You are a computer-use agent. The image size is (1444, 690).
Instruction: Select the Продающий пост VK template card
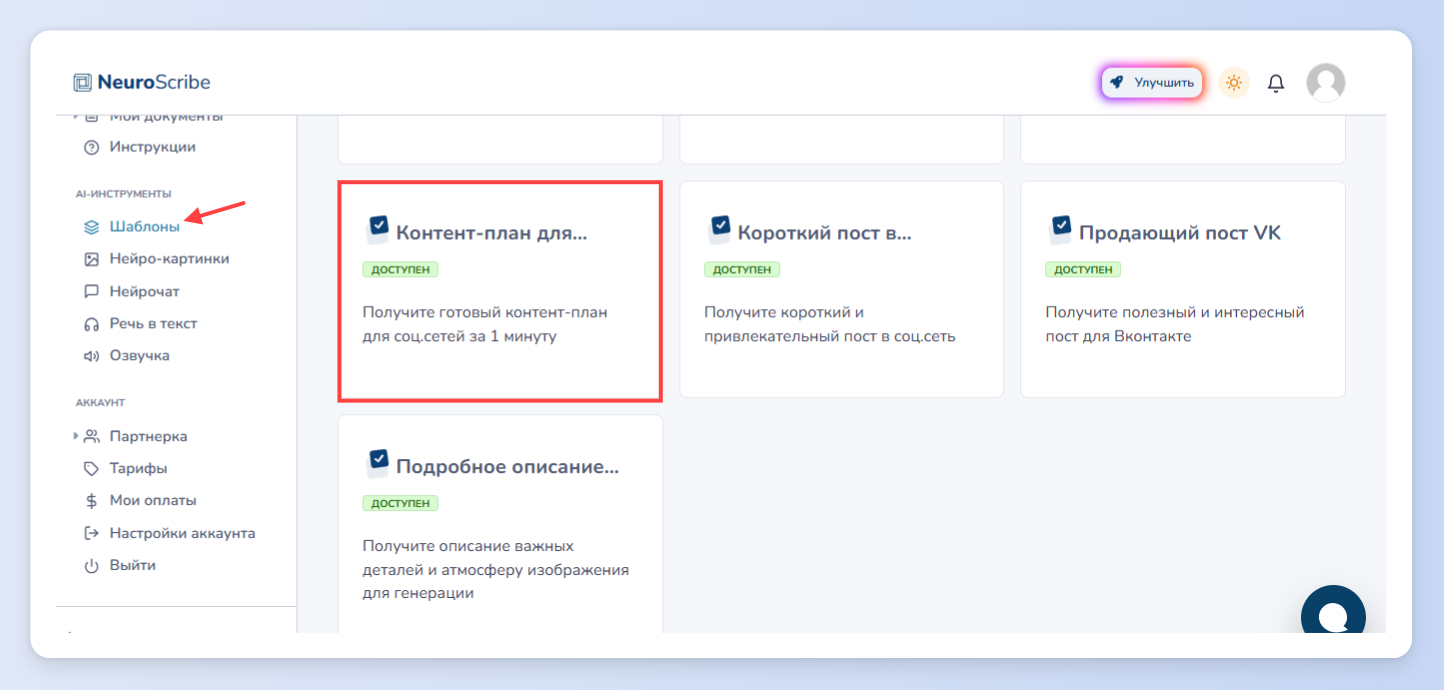1183,290
